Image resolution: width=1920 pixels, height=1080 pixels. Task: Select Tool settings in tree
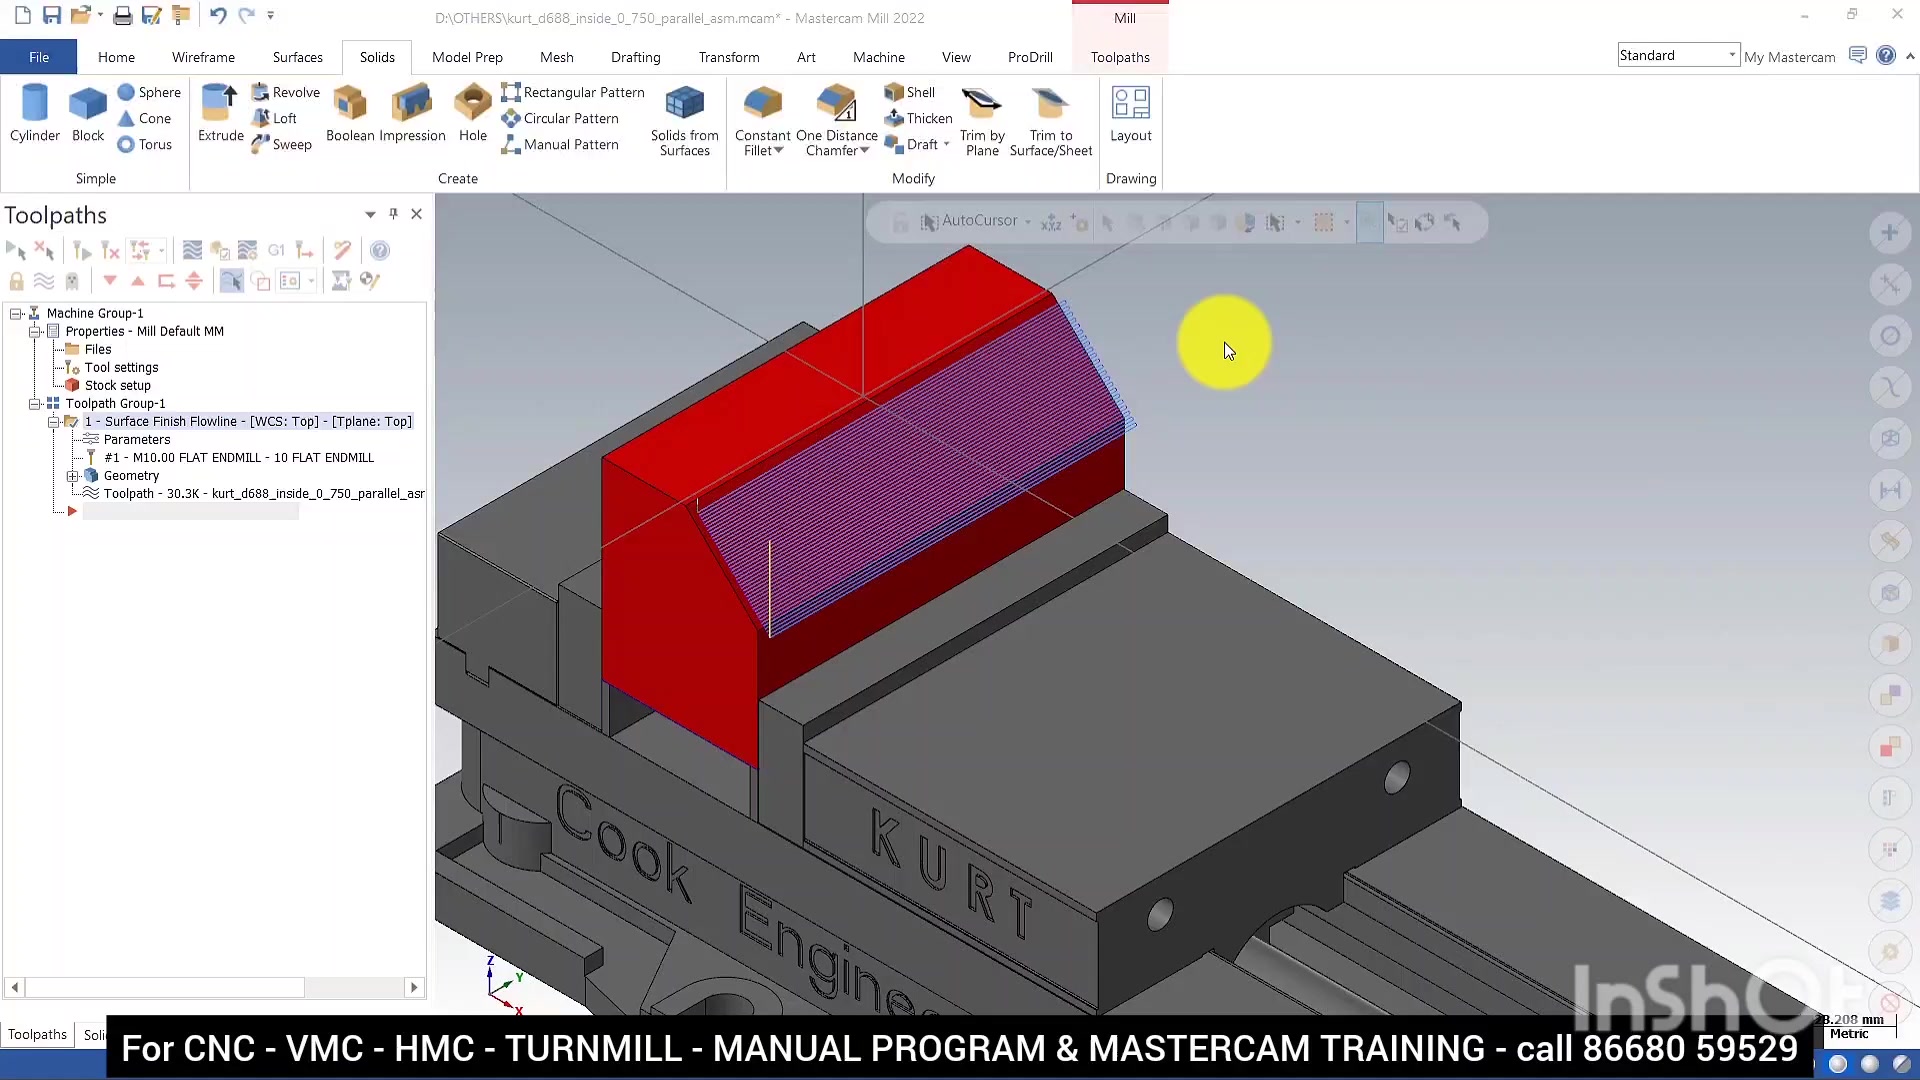click(121, 368)
